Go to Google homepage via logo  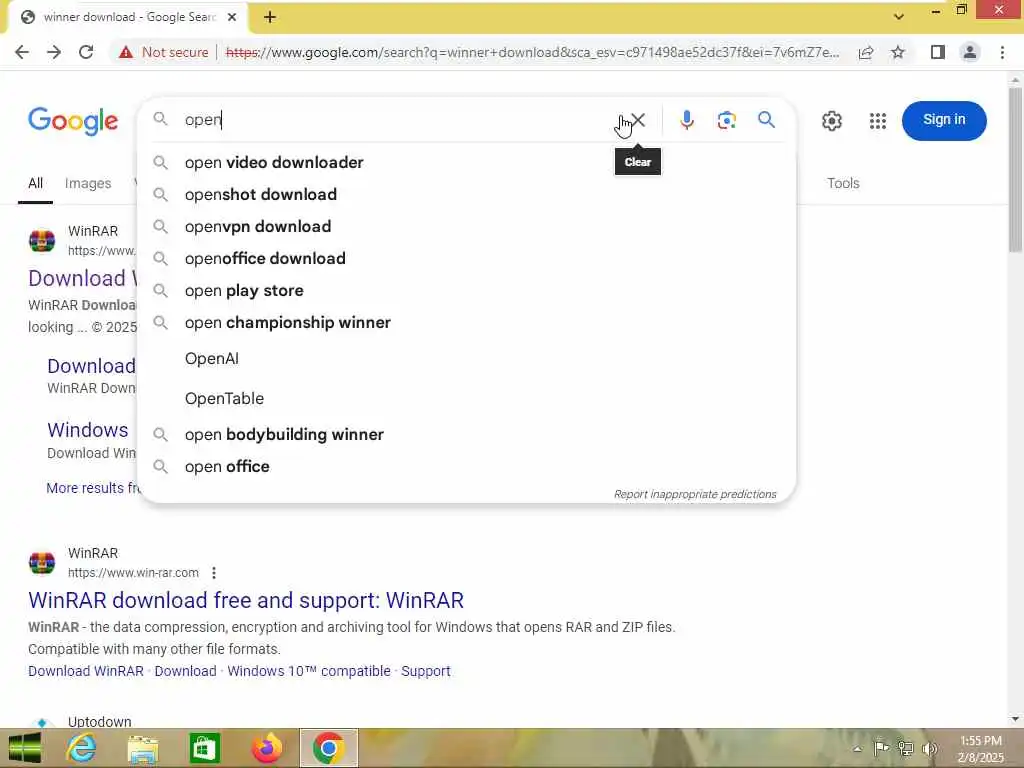point(73,121)
